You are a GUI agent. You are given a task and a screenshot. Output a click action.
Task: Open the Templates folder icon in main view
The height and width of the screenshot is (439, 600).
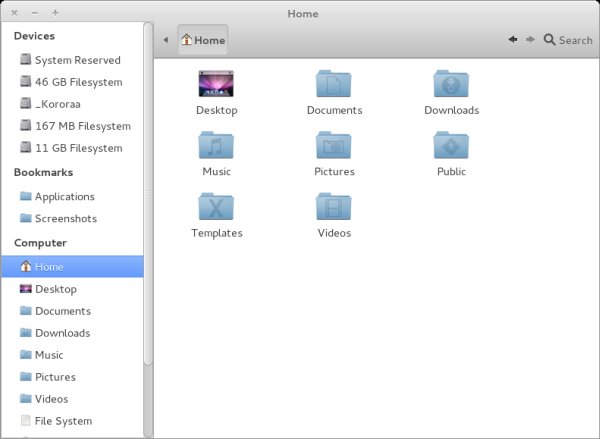216,206
